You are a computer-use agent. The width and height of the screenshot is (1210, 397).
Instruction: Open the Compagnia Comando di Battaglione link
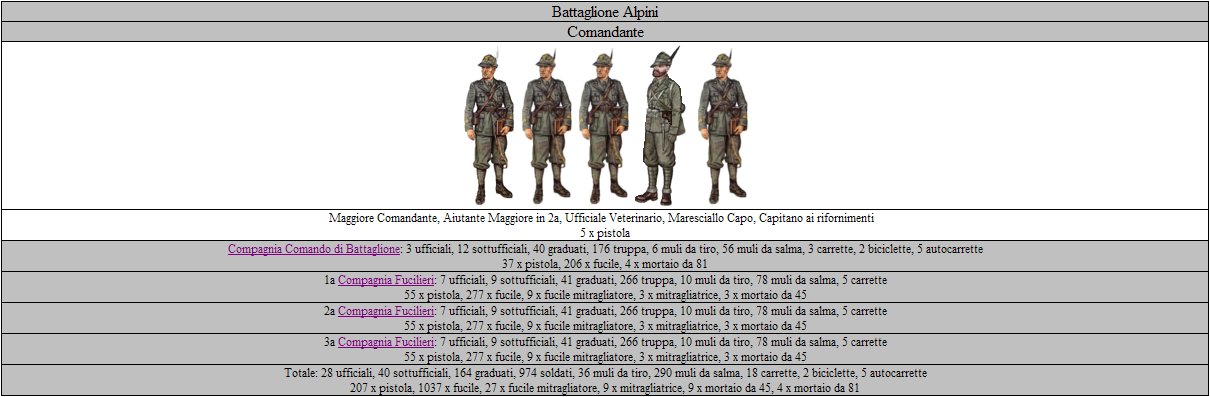tap(314, 248)
